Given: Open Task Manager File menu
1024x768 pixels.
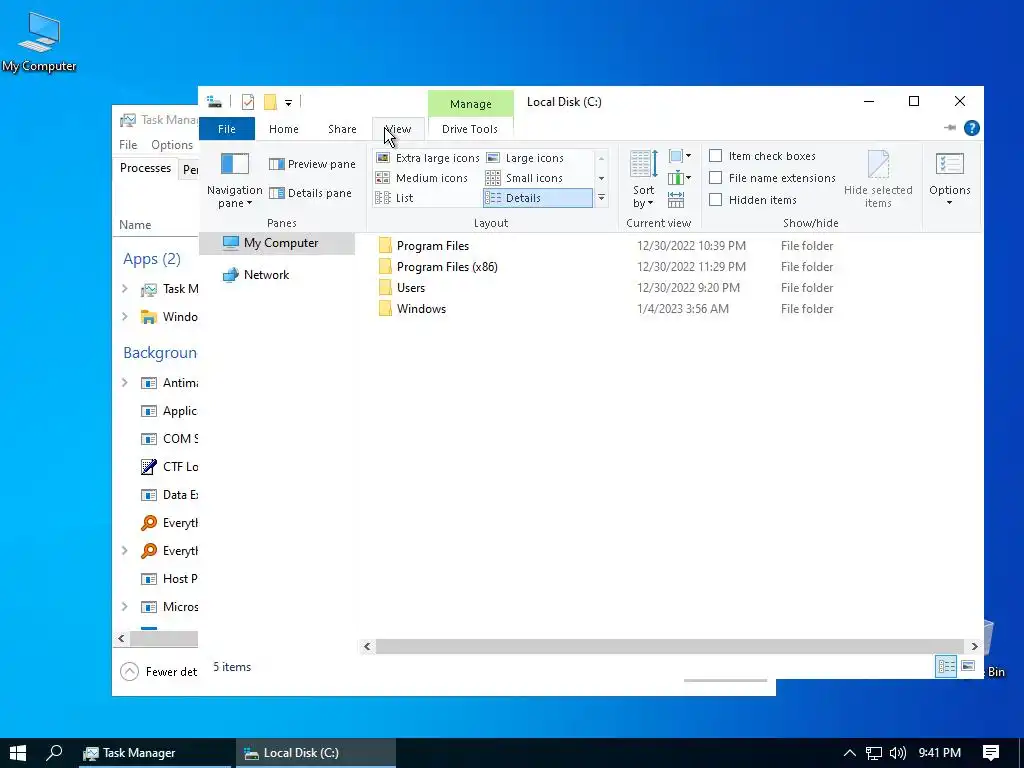Looking at the screenshot, I should coord(128,145).
